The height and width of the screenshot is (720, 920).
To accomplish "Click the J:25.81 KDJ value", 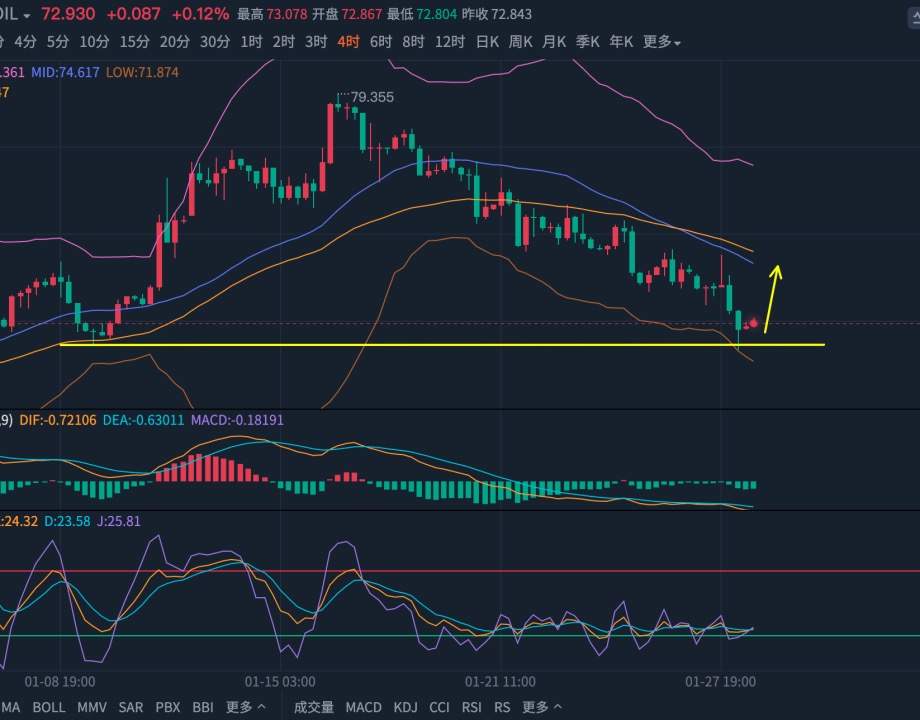I will 119,521.
